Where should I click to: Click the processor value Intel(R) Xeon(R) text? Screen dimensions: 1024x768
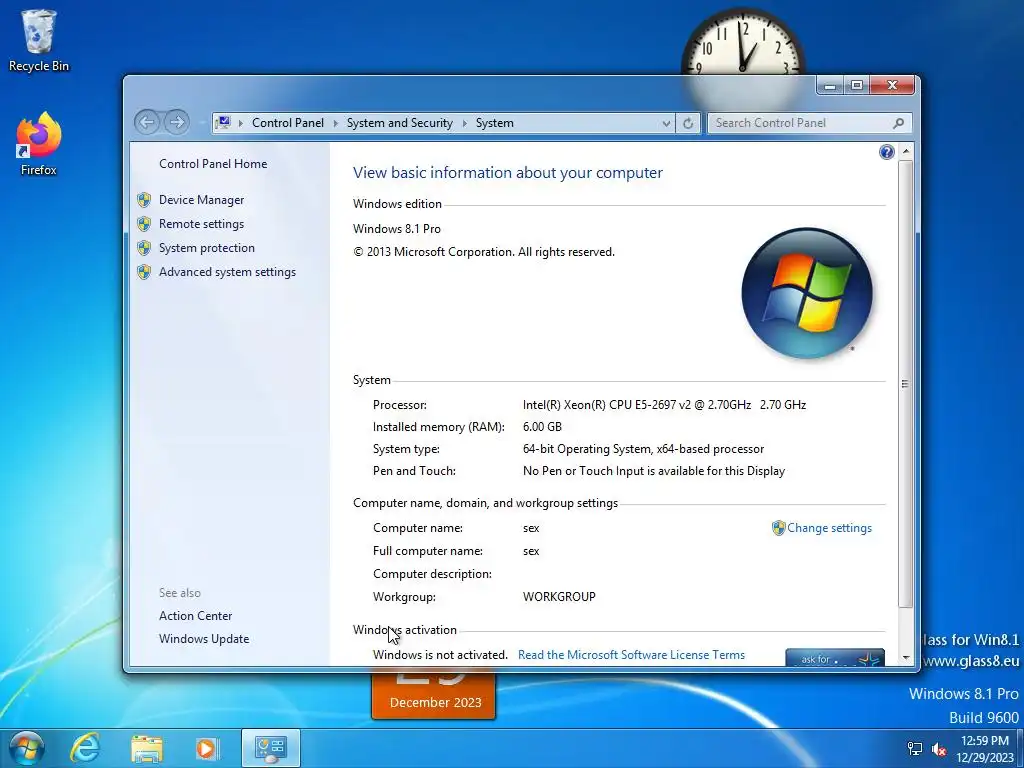pos(664,405)
